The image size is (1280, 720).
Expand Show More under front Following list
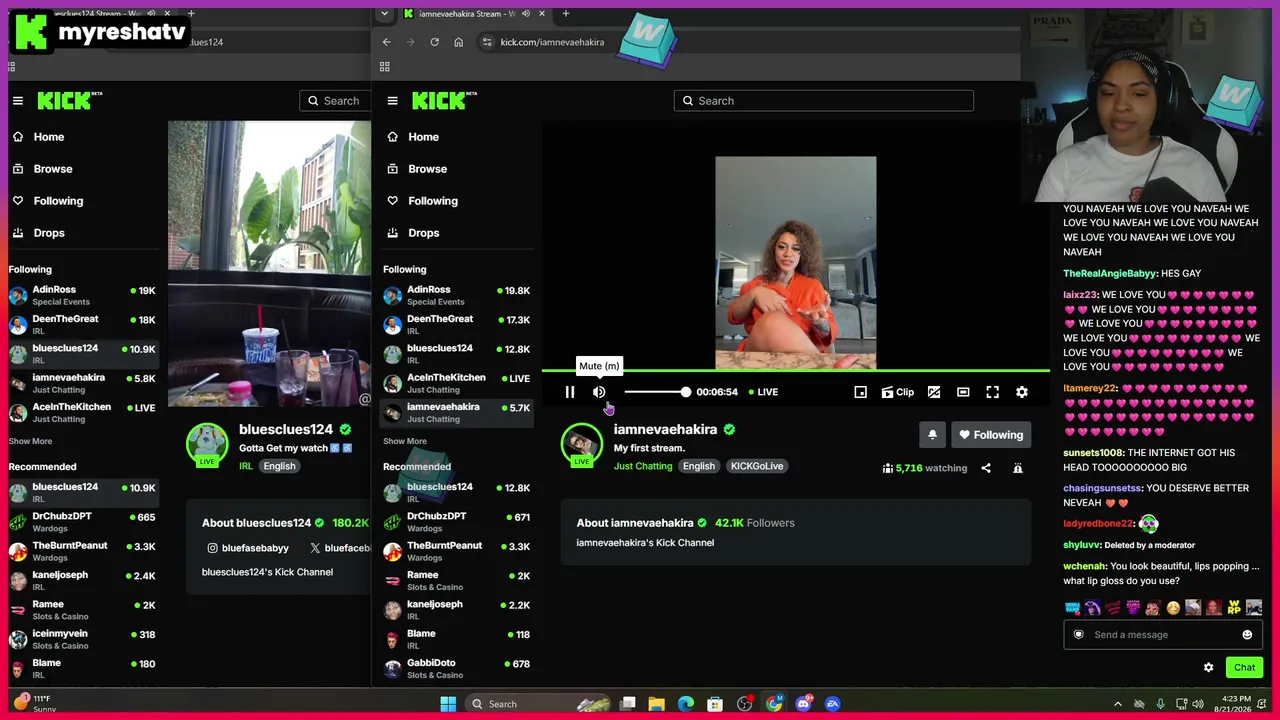pos(405,441)
